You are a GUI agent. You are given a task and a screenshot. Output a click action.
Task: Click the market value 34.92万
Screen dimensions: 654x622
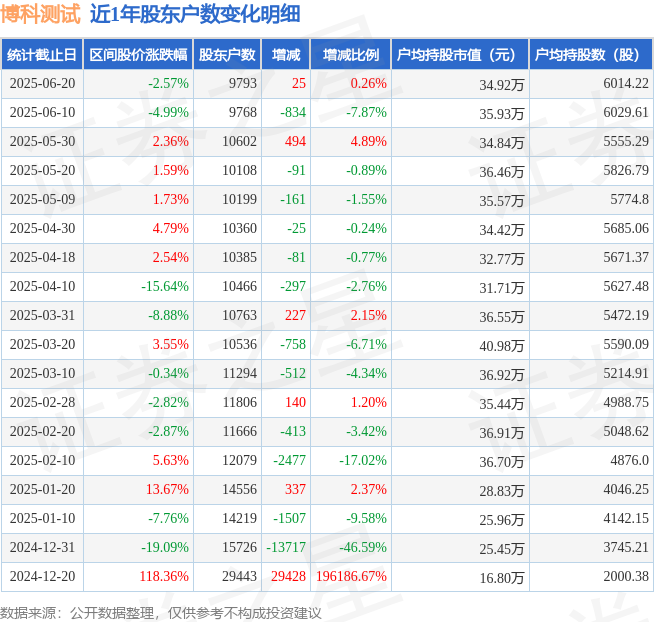coord(502,85)
